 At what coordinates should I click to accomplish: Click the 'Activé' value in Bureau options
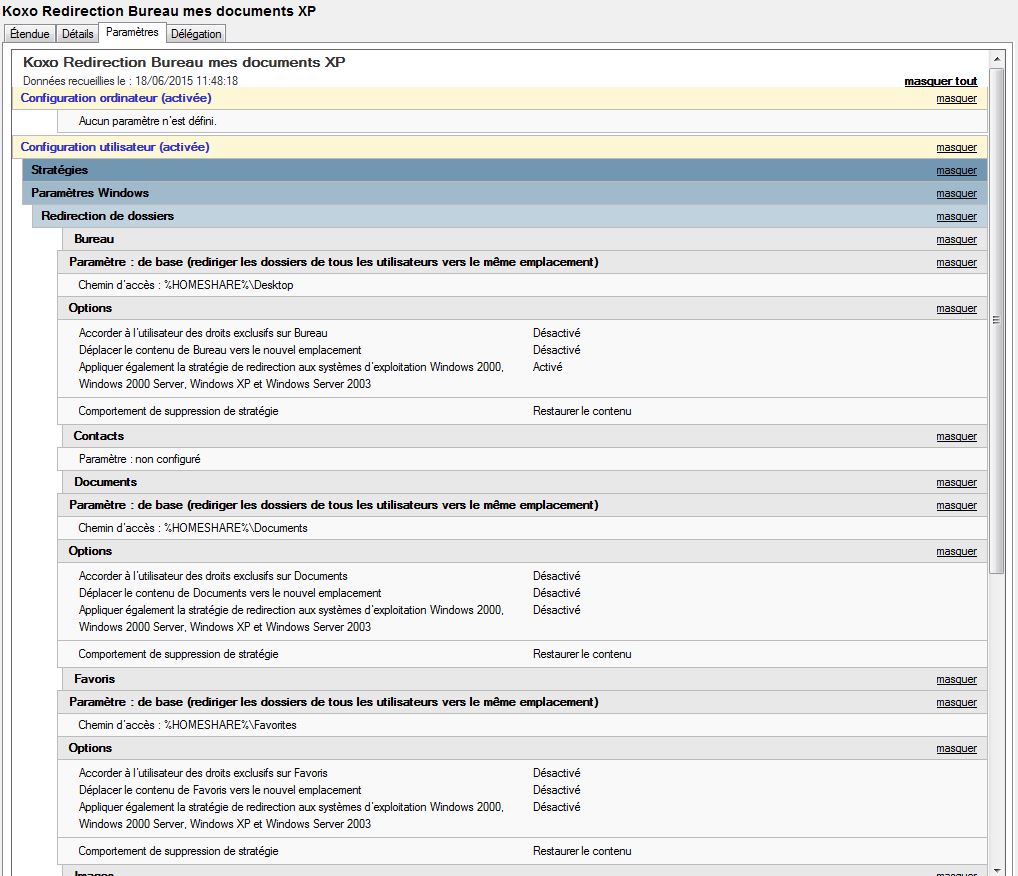coord(548,367)
